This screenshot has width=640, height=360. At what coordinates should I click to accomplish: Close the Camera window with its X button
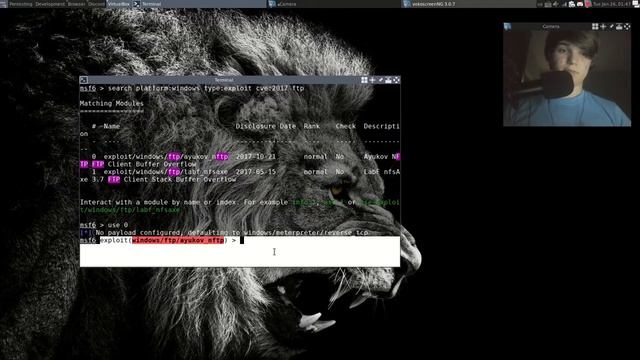click(x=627, y=27)
